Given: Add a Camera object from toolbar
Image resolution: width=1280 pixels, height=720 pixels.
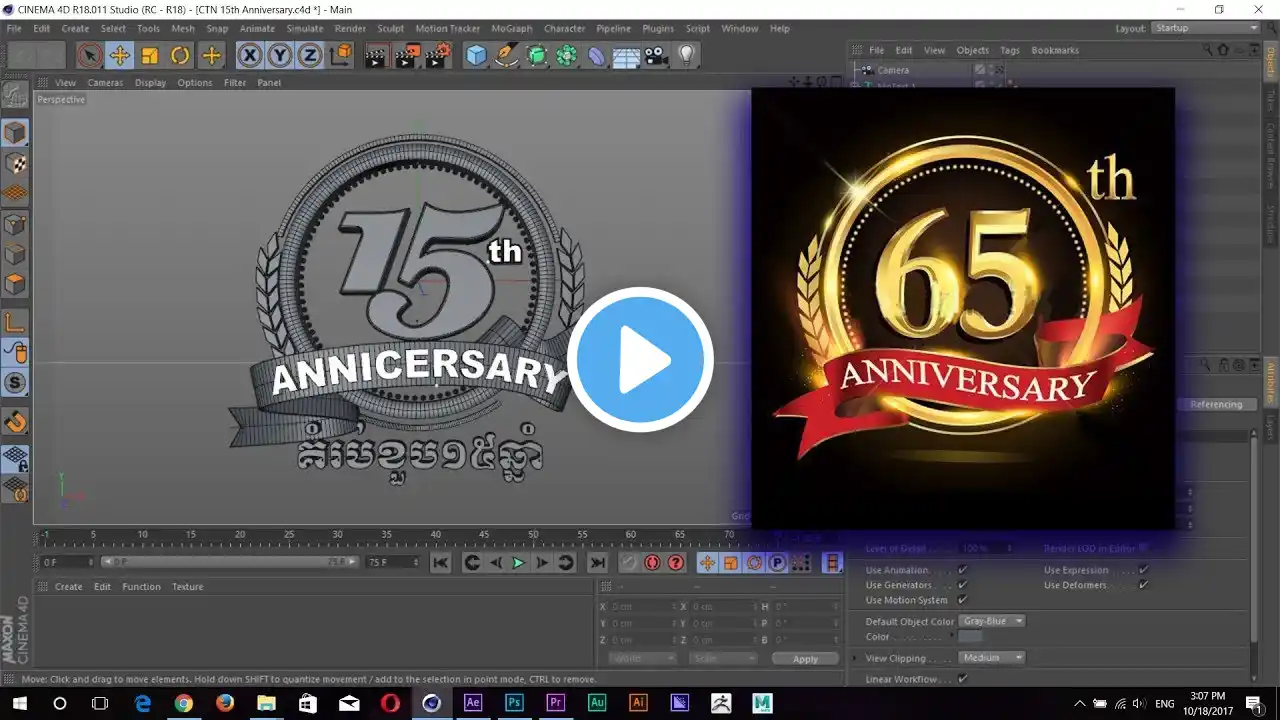Looking at the screenshot, I should pos(656,55).
